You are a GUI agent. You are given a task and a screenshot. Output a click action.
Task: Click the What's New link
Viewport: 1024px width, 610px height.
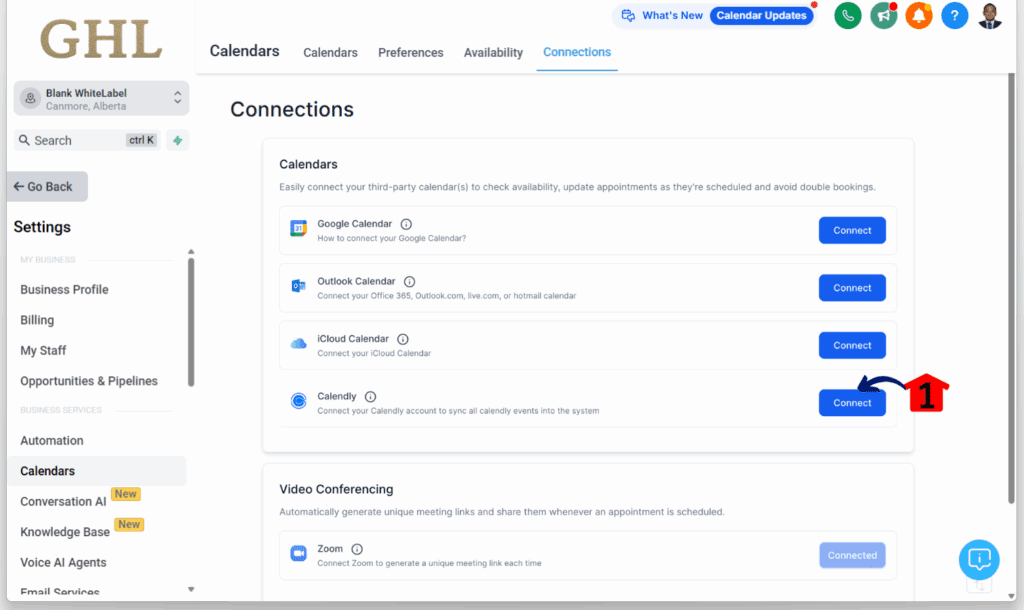pyautogui.click(x=672, y=16)
